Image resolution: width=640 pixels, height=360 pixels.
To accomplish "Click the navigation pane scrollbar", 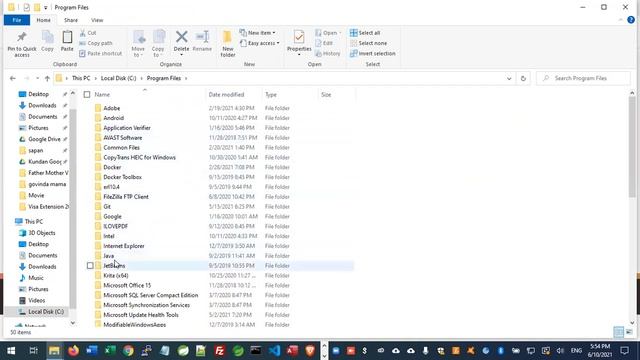I will coord(73,208).
